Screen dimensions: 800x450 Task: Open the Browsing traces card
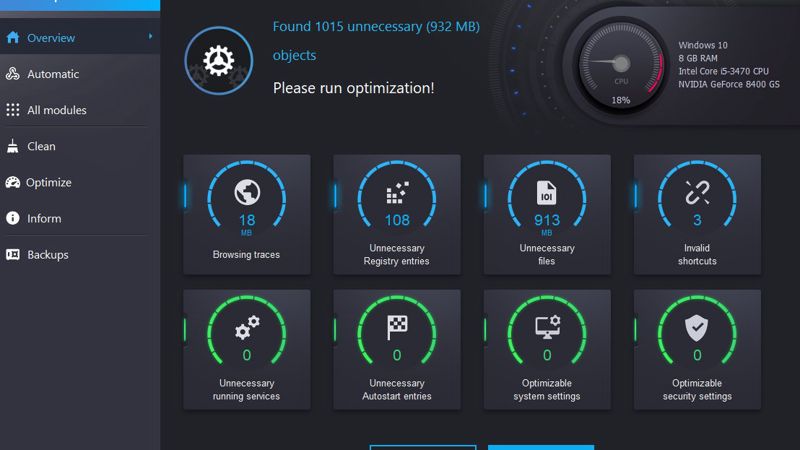coord(247,214)
